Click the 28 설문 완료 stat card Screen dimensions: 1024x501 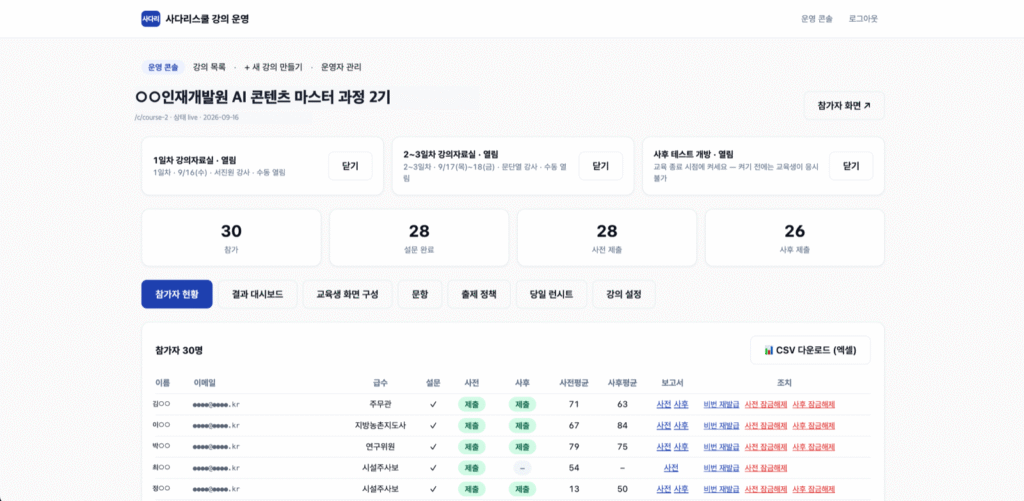(419, 238)
